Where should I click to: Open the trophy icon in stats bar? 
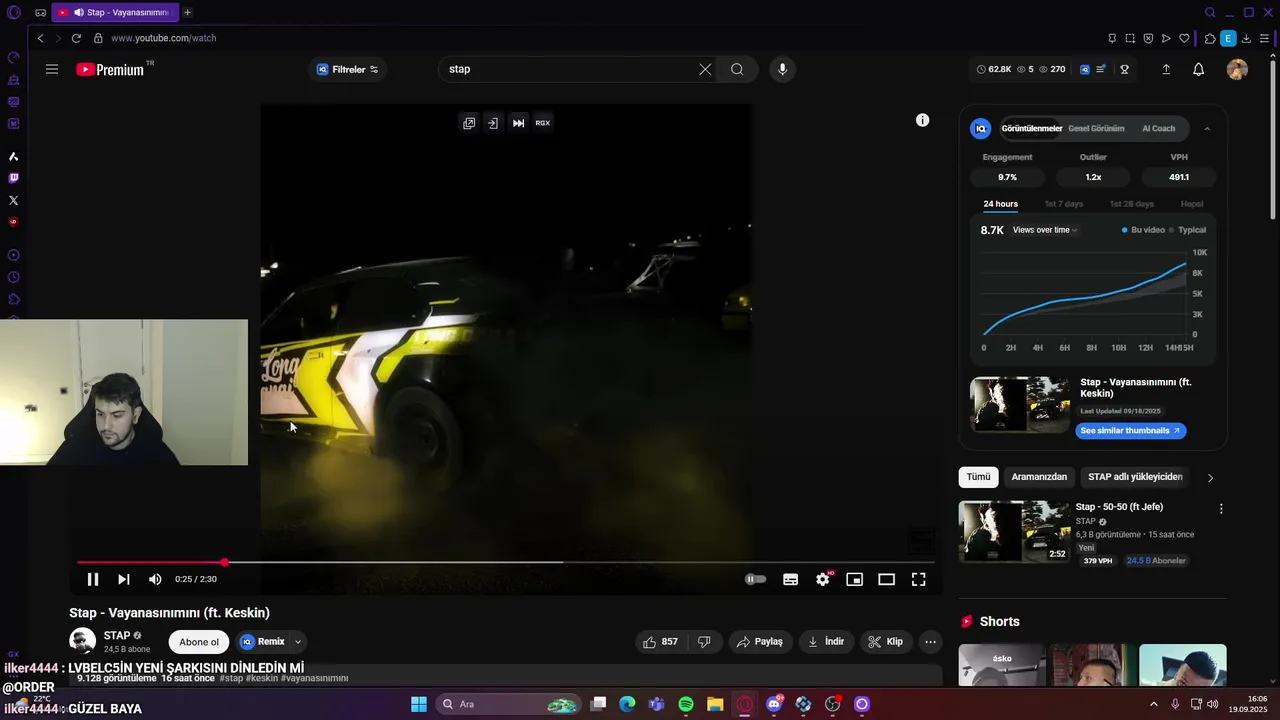1125,69
